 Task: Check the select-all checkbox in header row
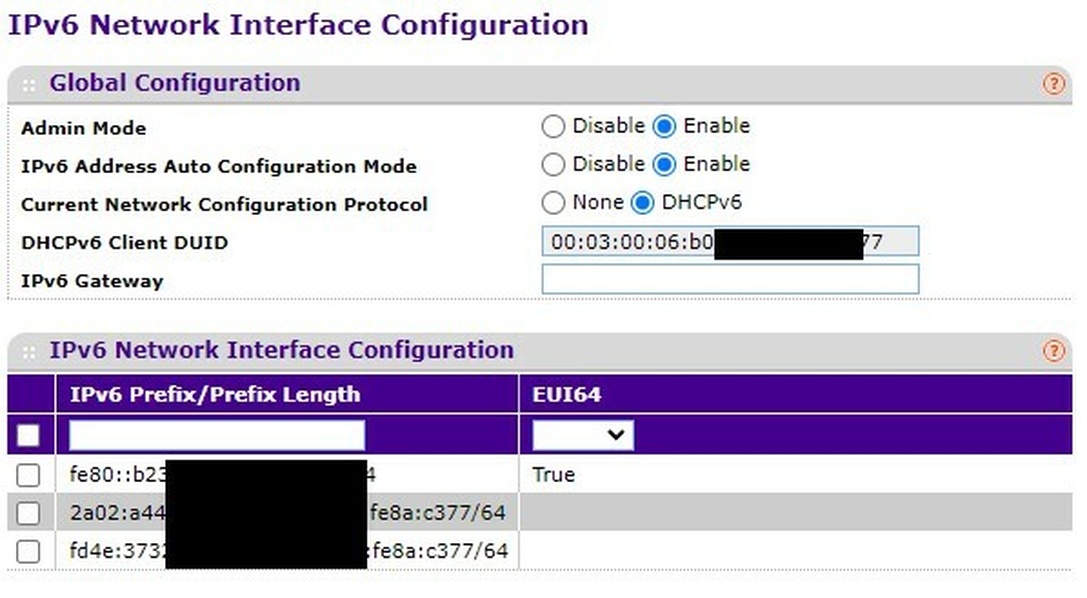pos(28,435)
